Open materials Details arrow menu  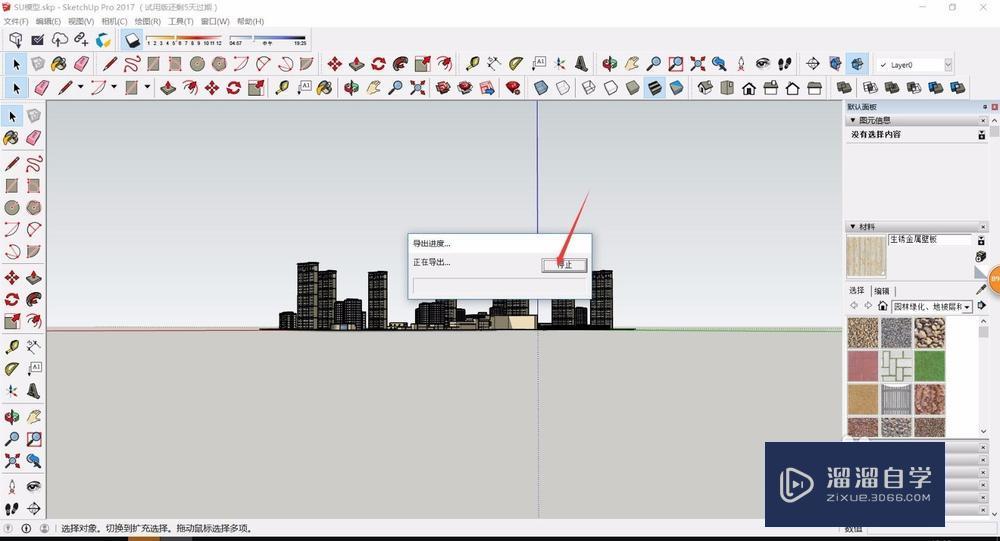[x=982, y=306]
